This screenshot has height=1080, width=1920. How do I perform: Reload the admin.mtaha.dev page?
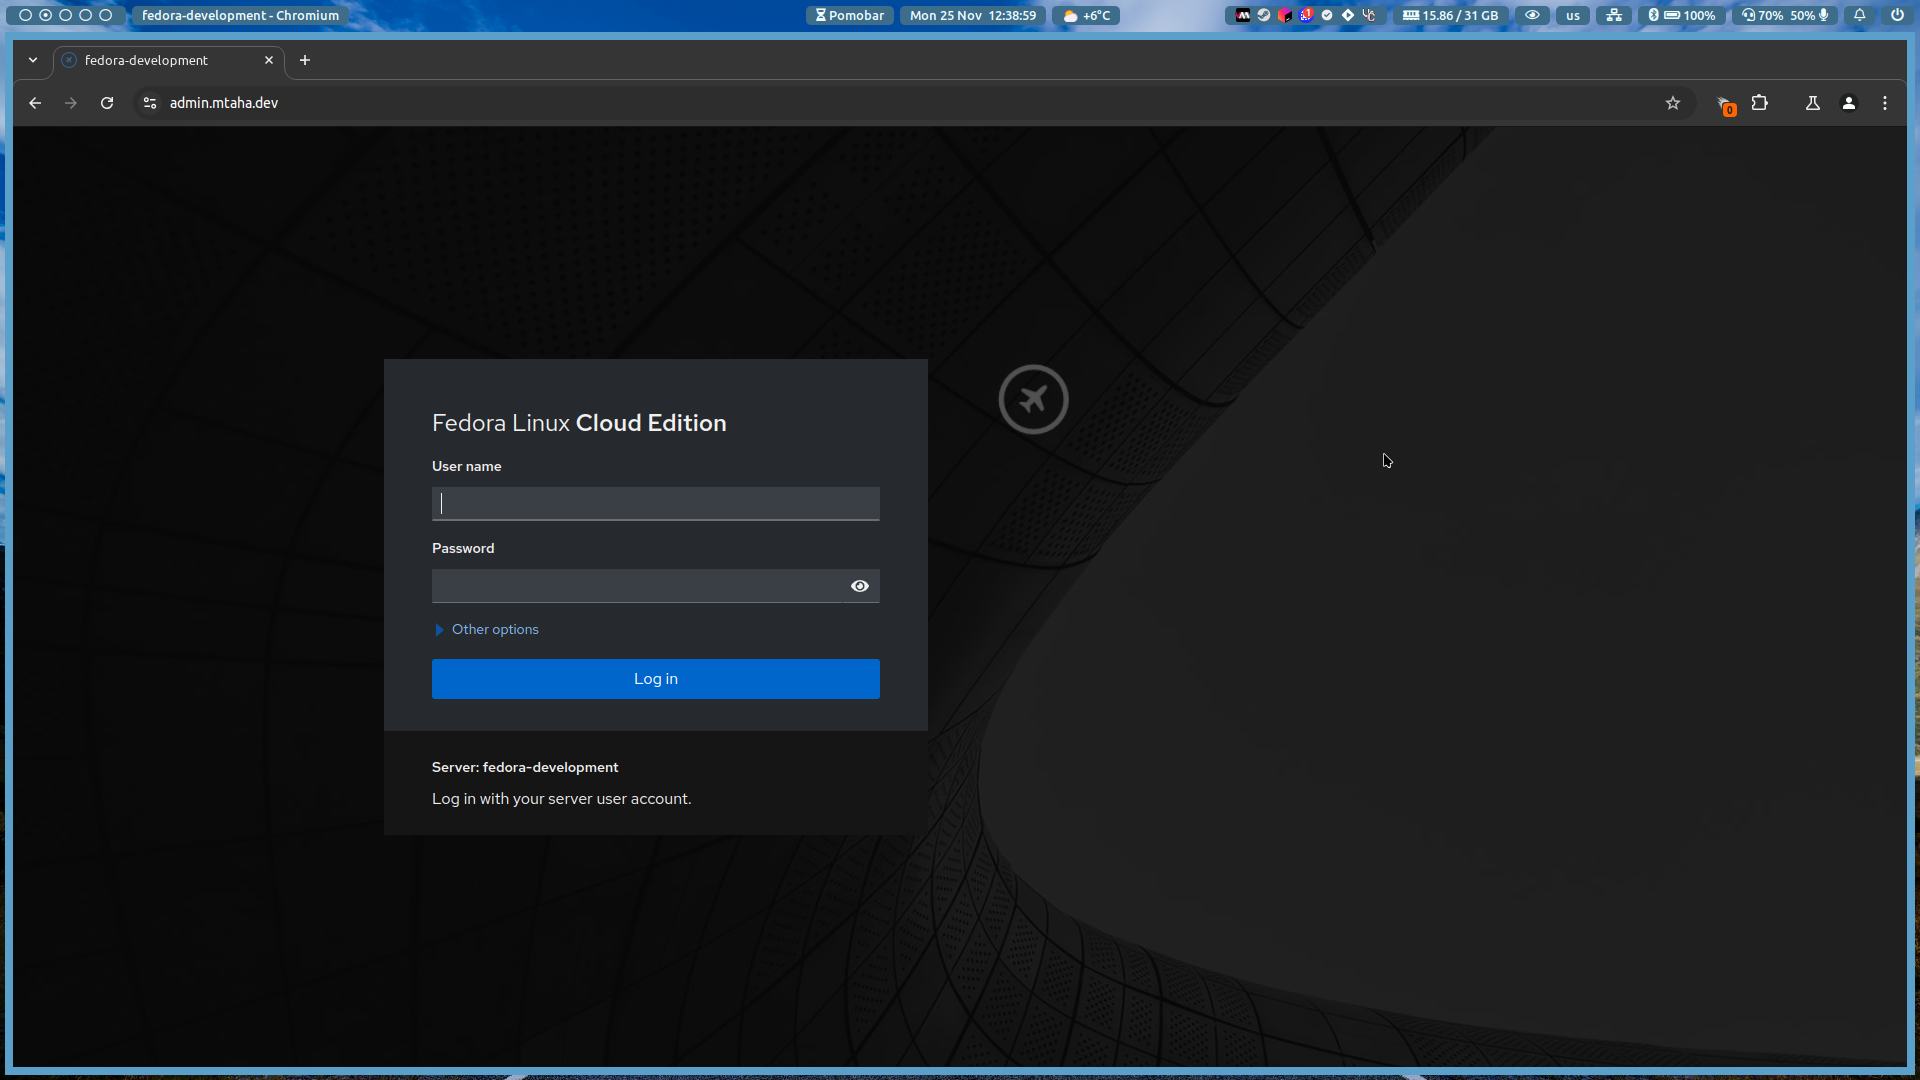tap(107, 103)
